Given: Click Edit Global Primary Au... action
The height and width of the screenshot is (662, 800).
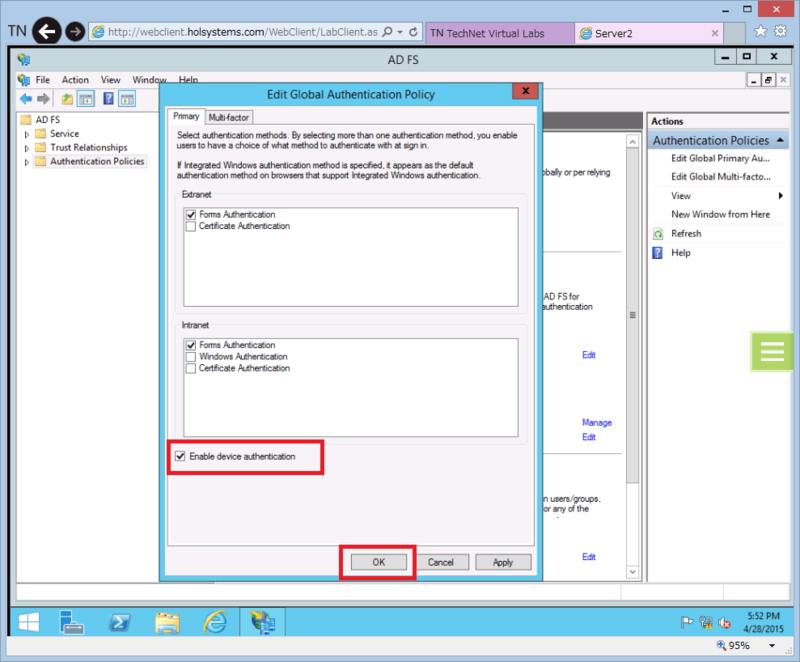Looking at the screenshot, I should (x=720, y=159).
